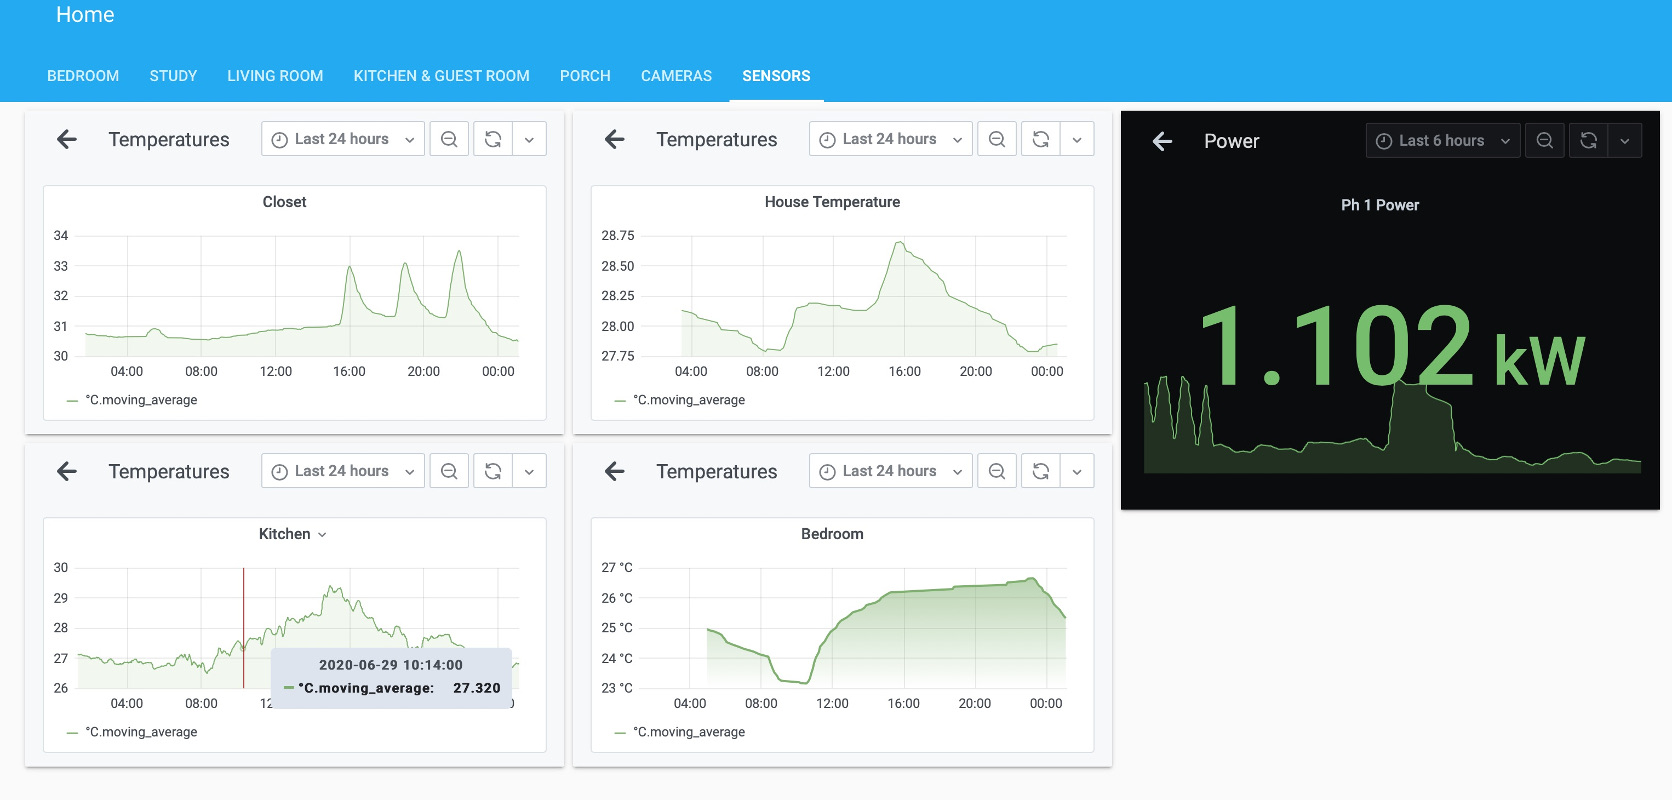Open refresh interval dropdown on Closet panel
This screenshot has height=800, width=1672.
pos(529,140)
